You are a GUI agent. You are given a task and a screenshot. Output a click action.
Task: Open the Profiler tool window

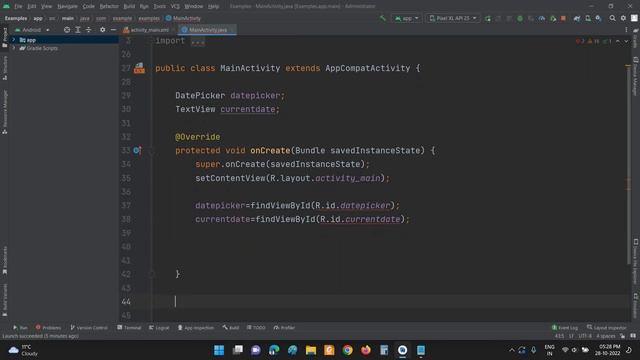click(284, 327)
